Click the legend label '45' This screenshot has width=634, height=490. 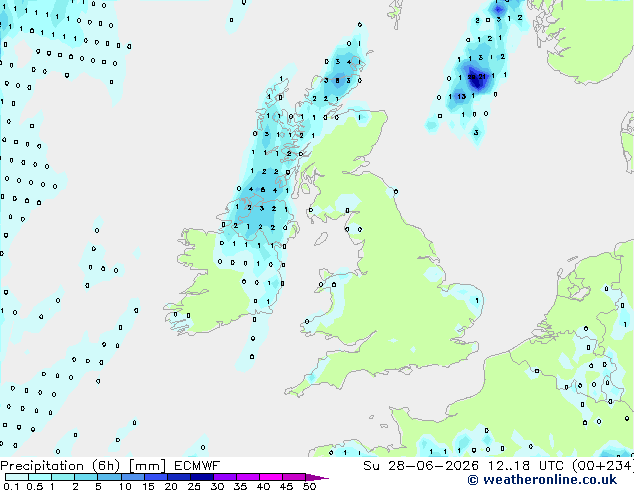[286, 486]
